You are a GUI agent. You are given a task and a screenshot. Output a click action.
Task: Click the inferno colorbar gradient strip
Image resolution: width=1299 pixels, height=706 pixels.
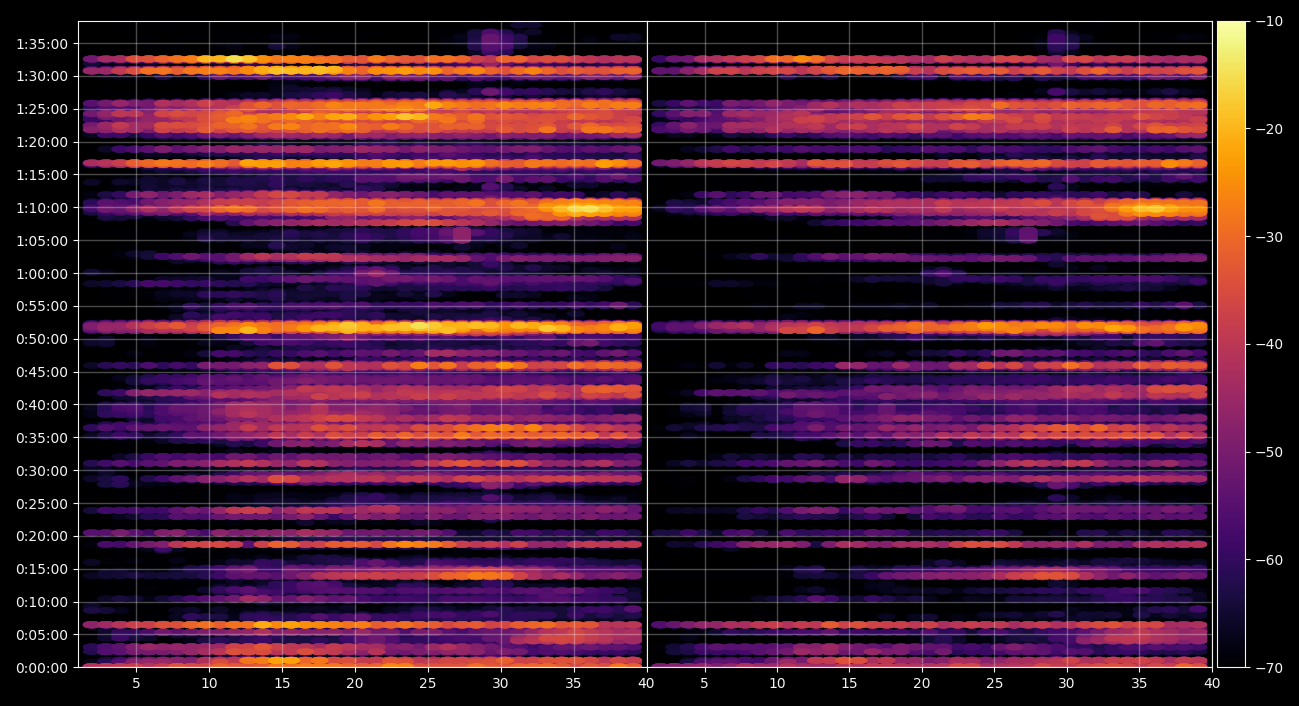pyautogui.click(x=1231, y=344)
